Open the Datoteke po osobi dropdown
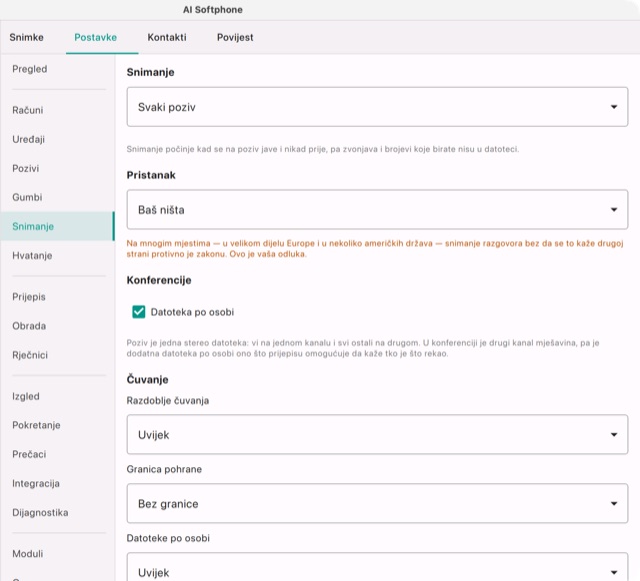This screenshot has width=640, height=581. (x=377, y=568)
